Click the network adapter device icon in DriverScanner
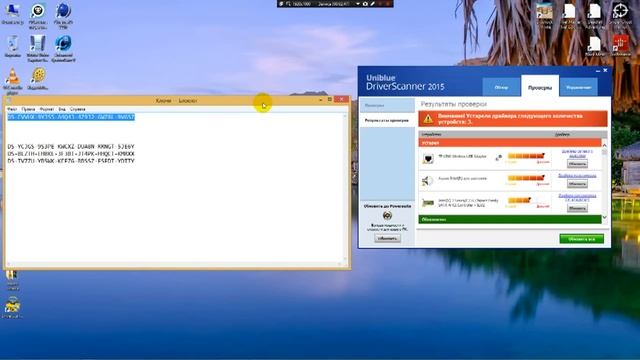 428,158
